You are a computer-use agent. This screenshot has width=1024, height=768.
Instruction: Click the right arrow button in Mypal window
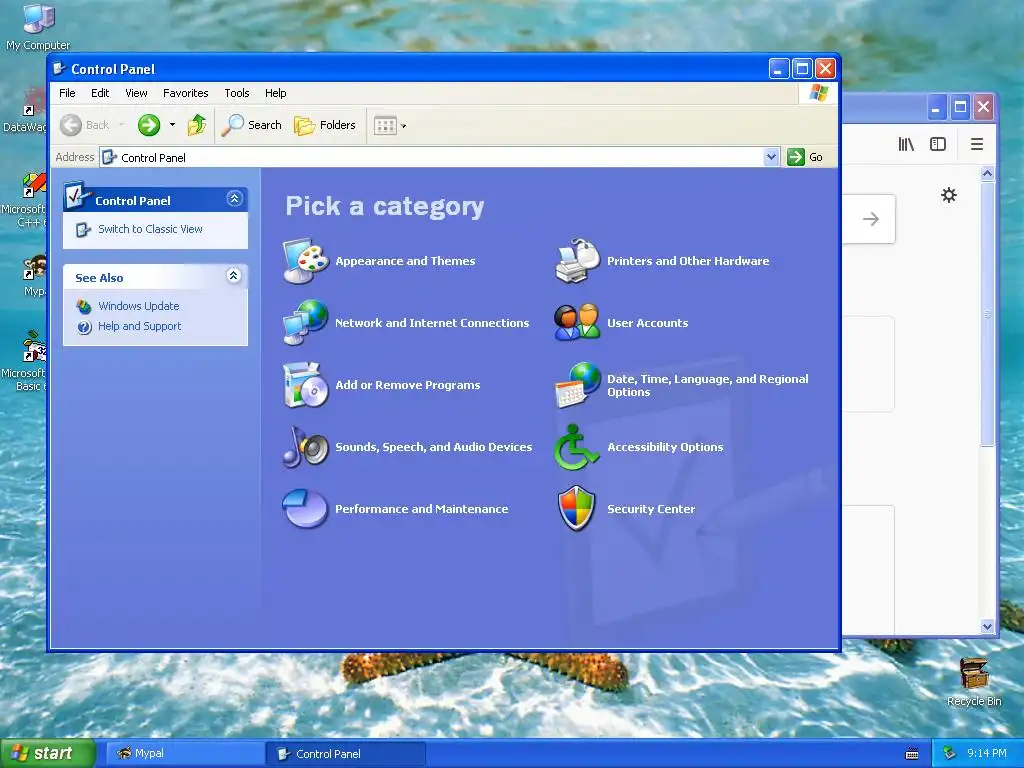coord(871,219)
